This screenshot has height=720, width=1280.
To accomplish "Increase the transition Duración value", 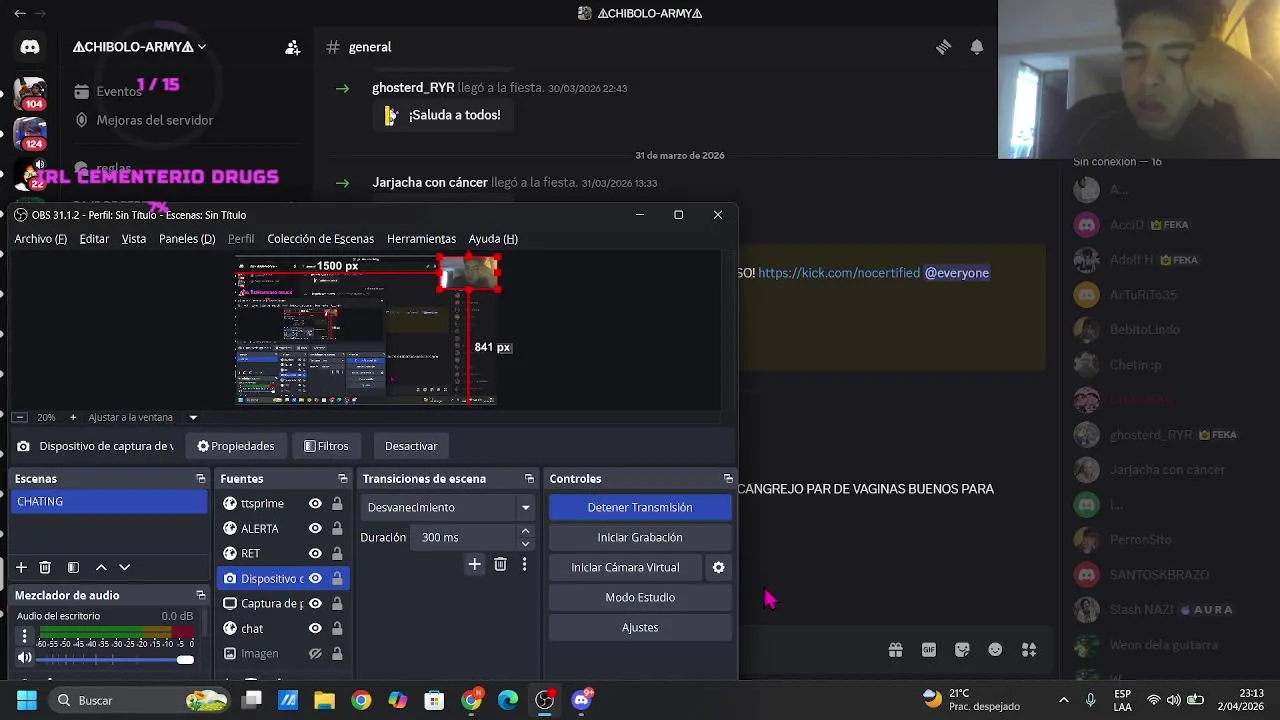I will click(526, 531).
